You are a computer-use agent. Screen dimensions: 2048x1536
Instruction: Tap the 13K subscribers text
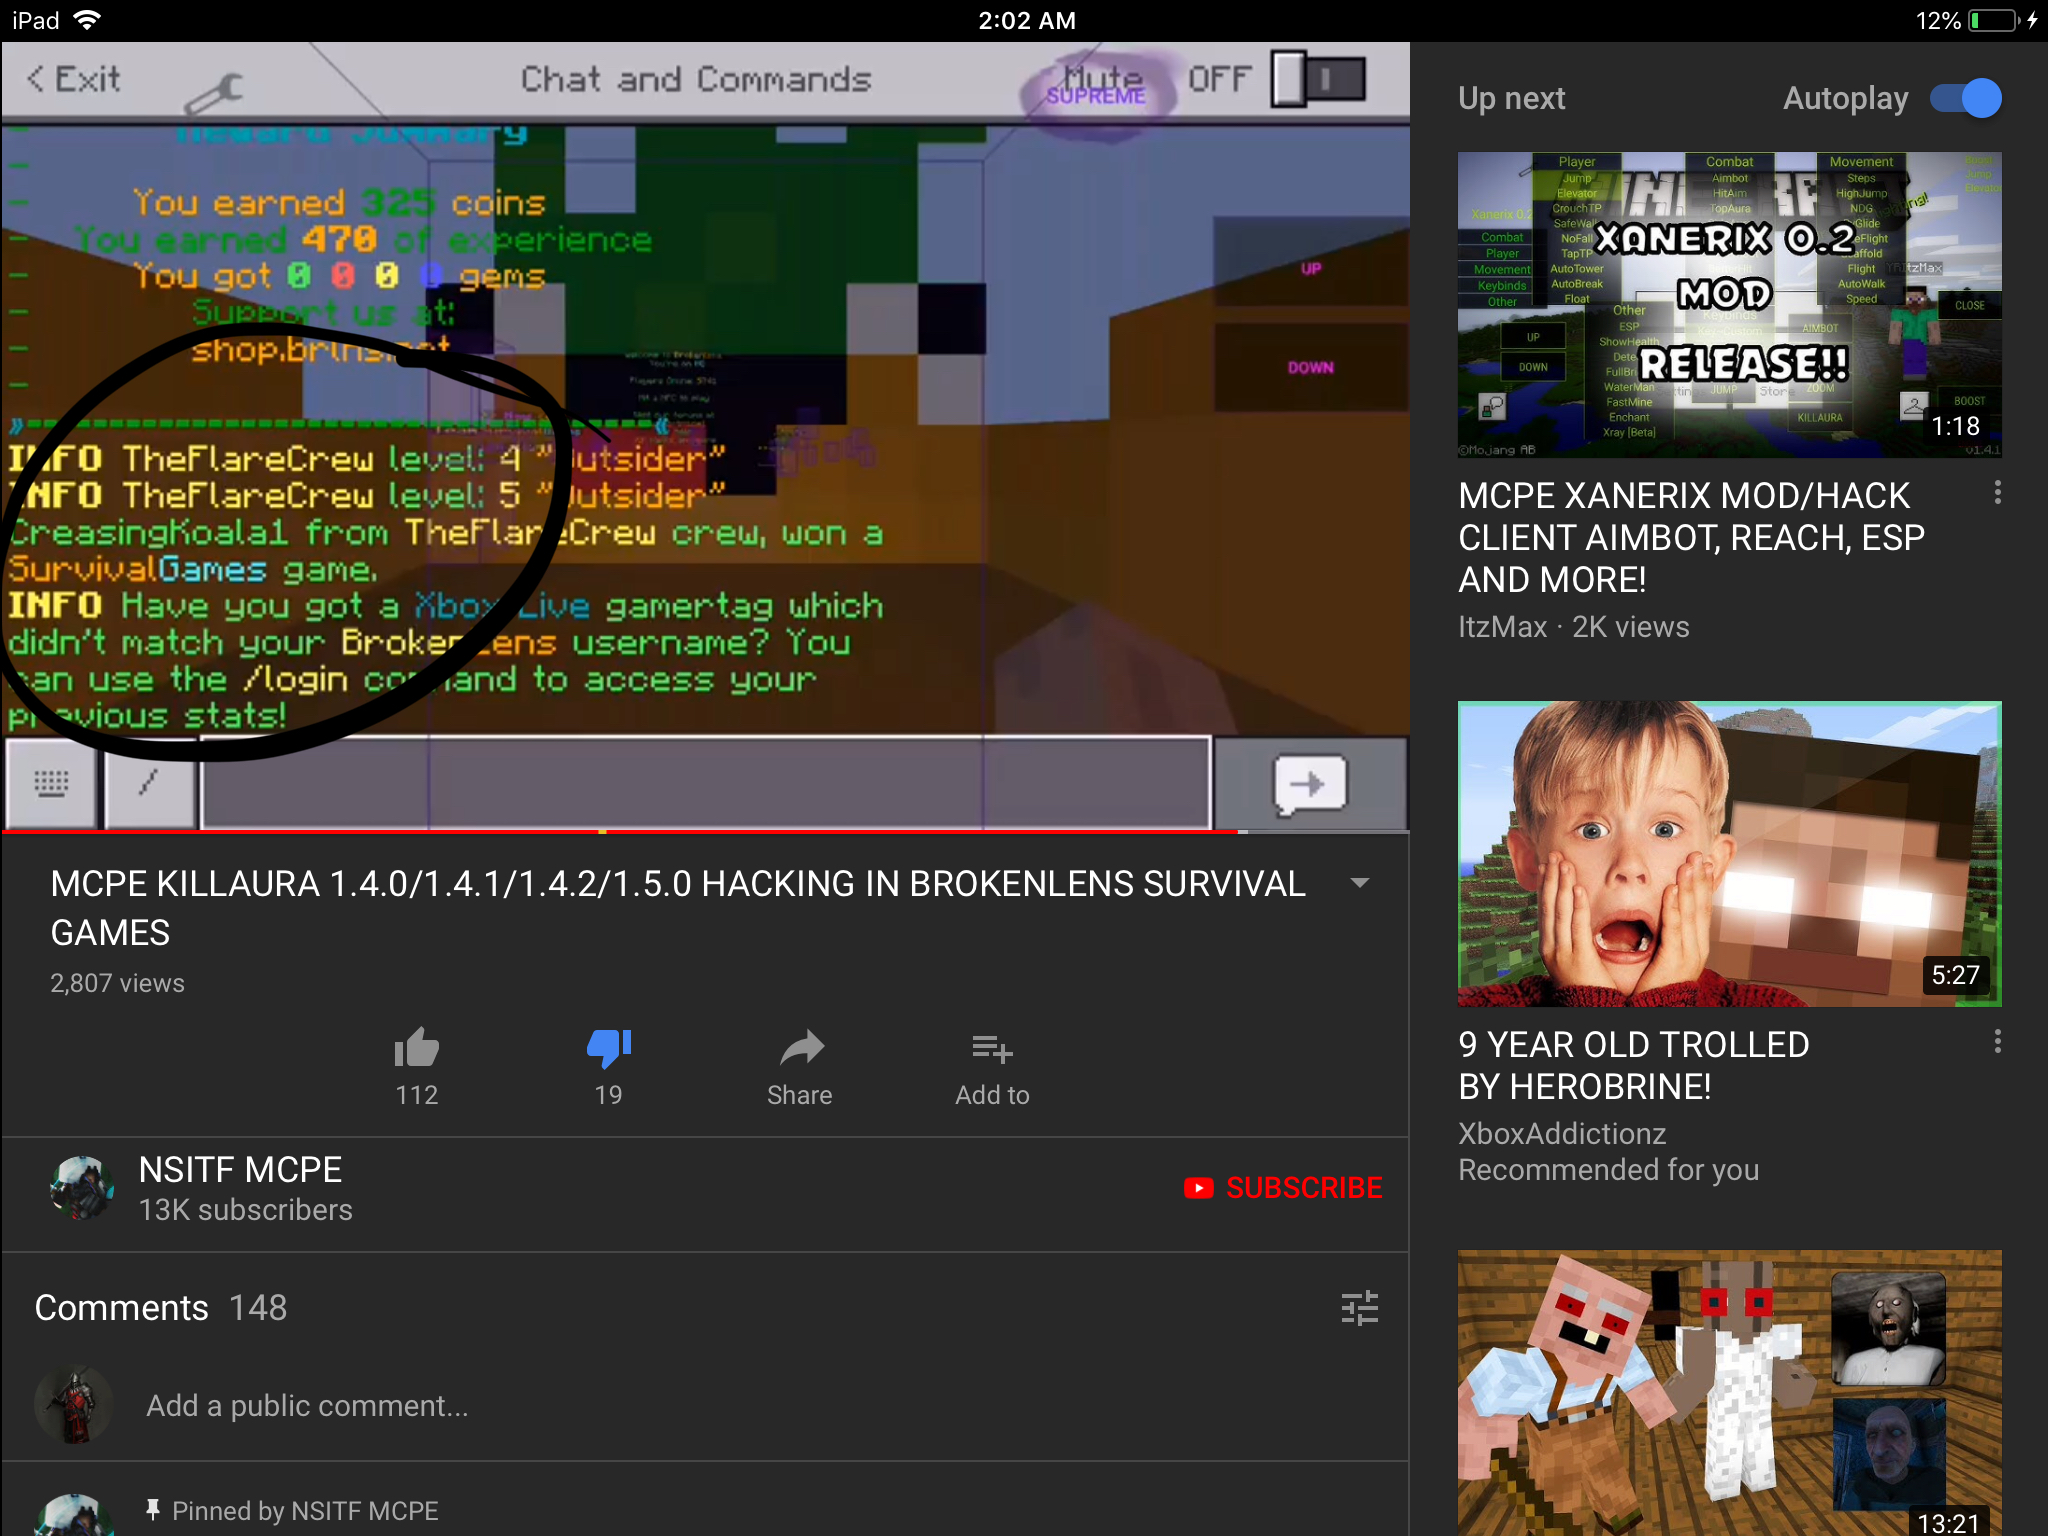(246, 1210)
